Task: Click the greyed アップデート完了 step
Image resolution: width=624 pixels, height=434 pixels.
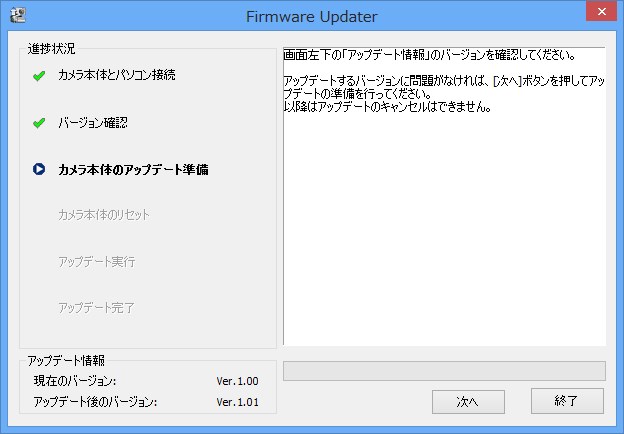Action: click(x=96, y=307)
